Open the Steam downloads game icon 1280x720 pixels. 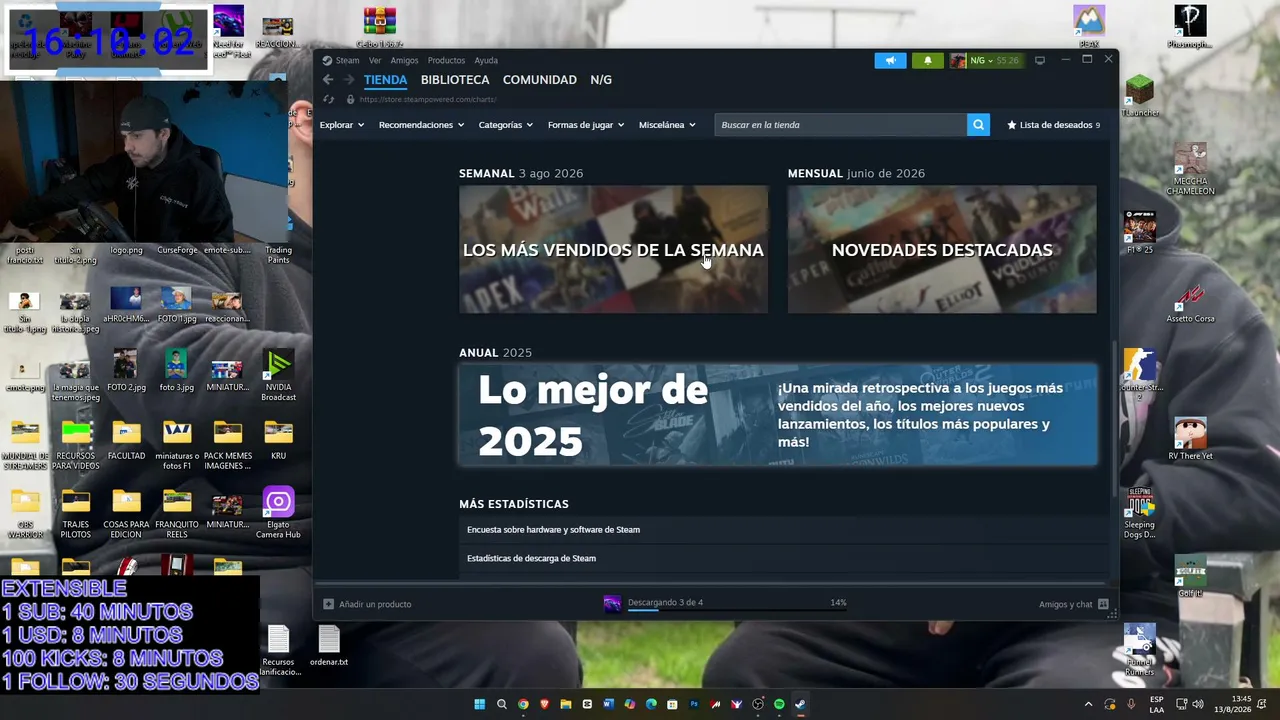pyautogui.click(x=612, y=603)
